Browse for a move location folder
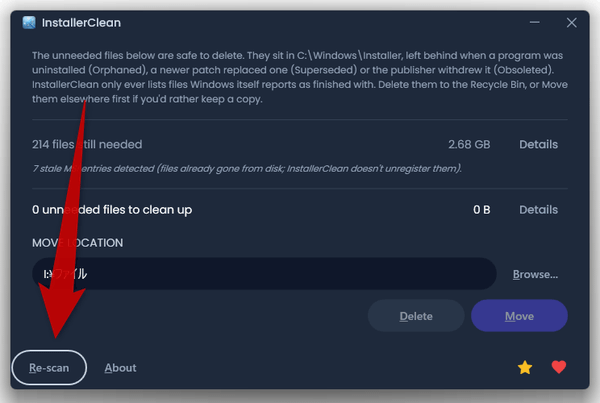Screen dimensions: 600x403 click(x=535, y=274)
